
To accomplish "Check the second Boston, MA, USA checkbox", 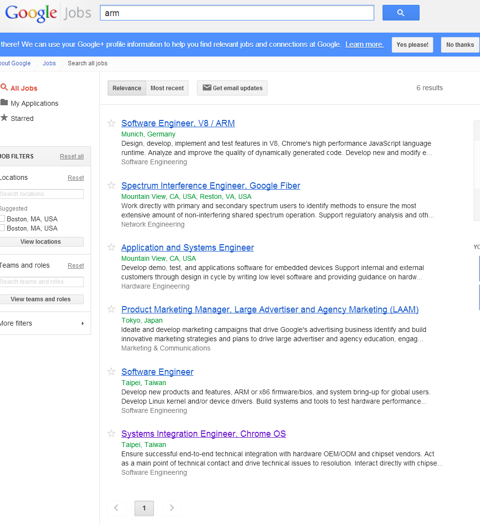I will pyautogui.click(x=2, y=228).
